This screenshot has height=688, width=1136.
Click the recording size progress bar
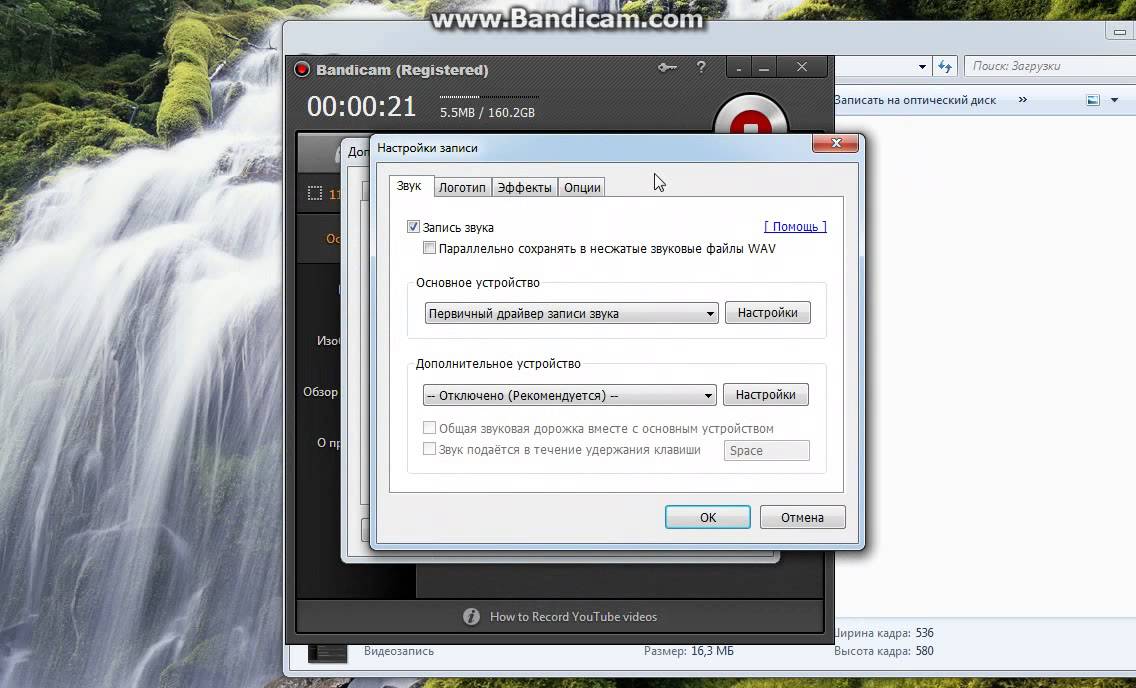[489, 96]
